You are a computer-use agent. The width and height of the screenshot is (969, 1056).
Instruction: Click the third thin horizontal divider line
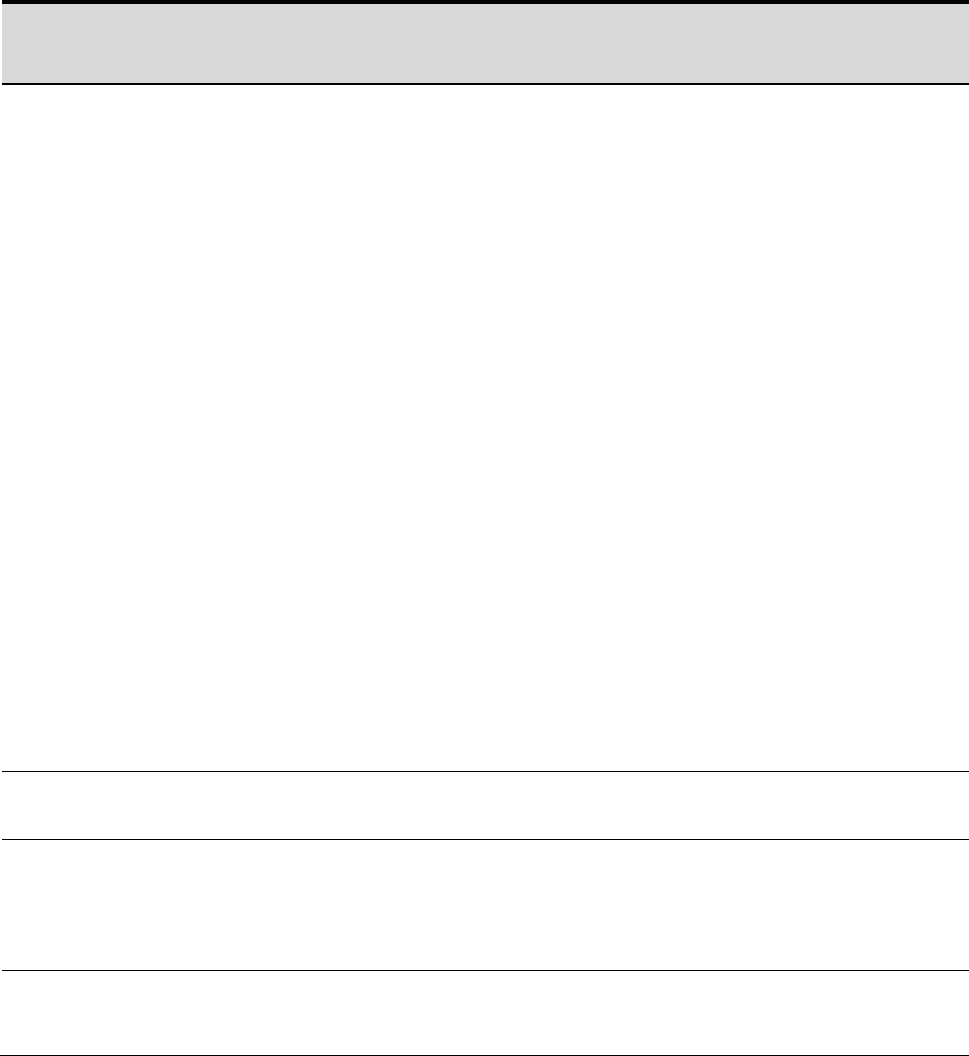[x=484, y=970]
